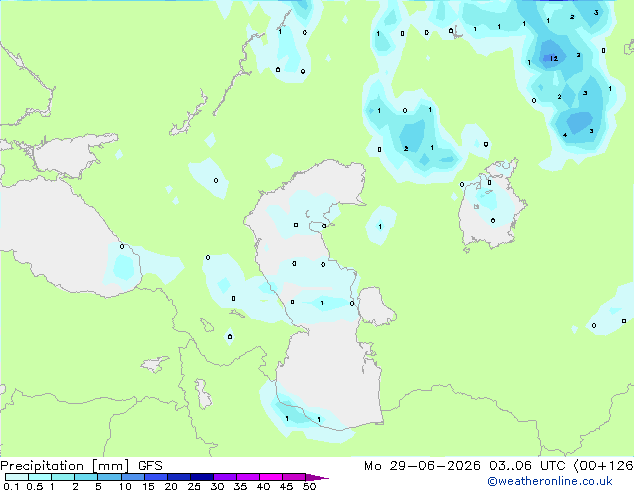
Task: Click the '50' legend scale label
Action: pos(309,486)
